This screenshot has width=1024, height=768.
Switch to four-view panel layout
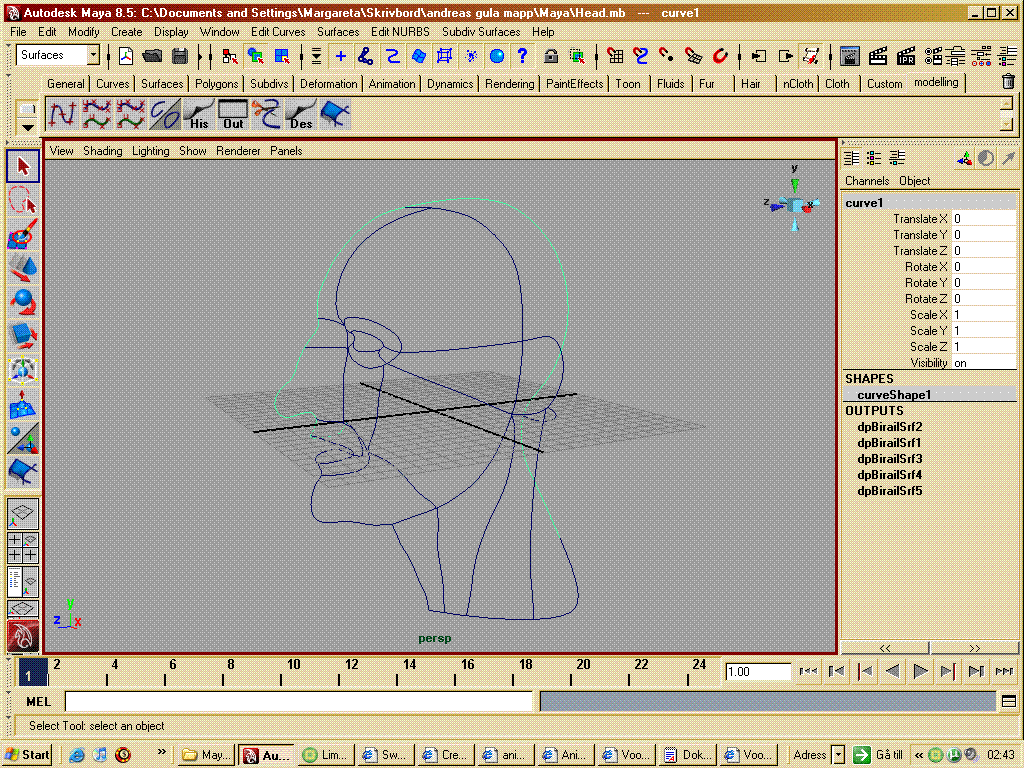pyautogui.click(x=22, y=547)
